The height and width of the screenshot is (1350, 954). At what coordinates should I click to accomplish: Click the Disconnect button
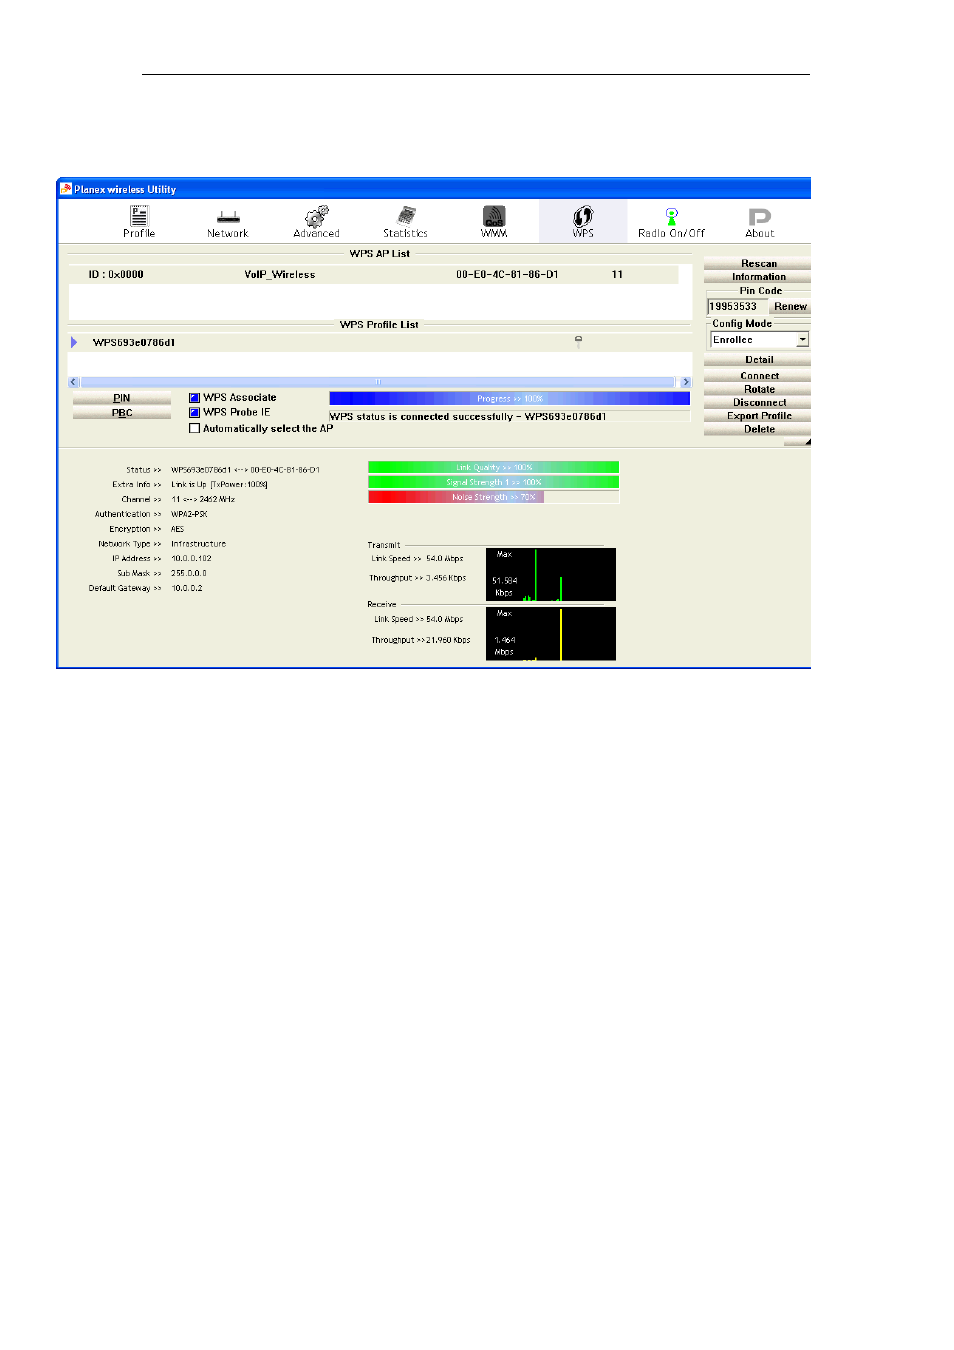tap(759, 402)
